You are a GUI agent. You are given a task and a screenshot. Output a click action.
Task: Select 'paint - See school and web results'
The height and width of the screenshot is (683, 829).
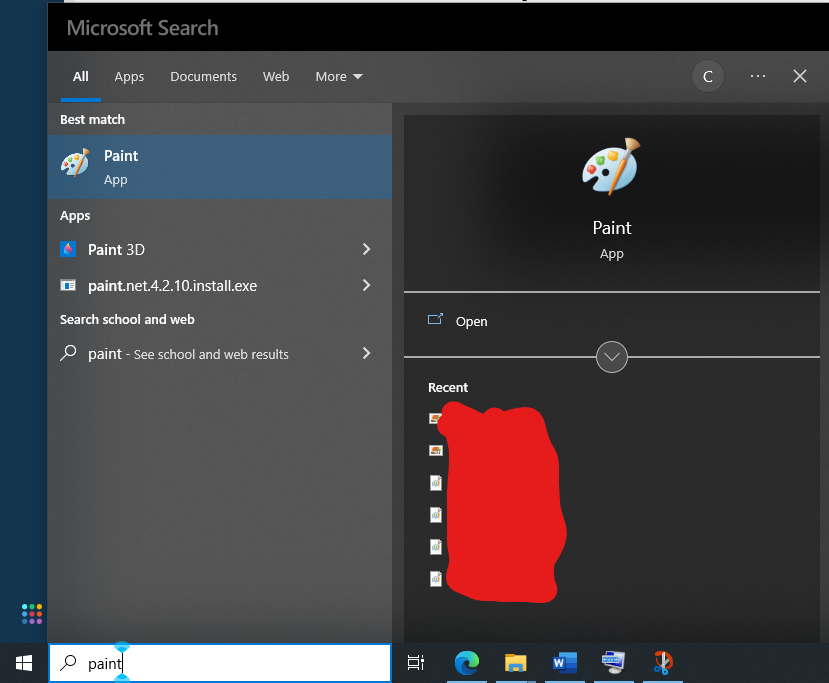(x=220, y=353)
